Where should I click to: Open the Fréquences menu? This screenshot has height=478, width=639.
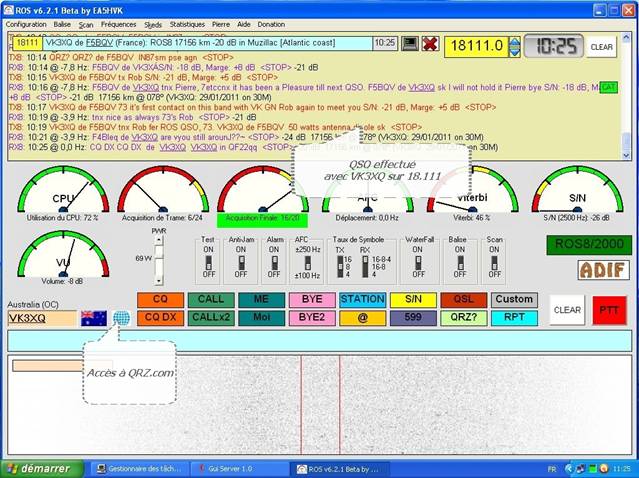[x=118, y=24]
